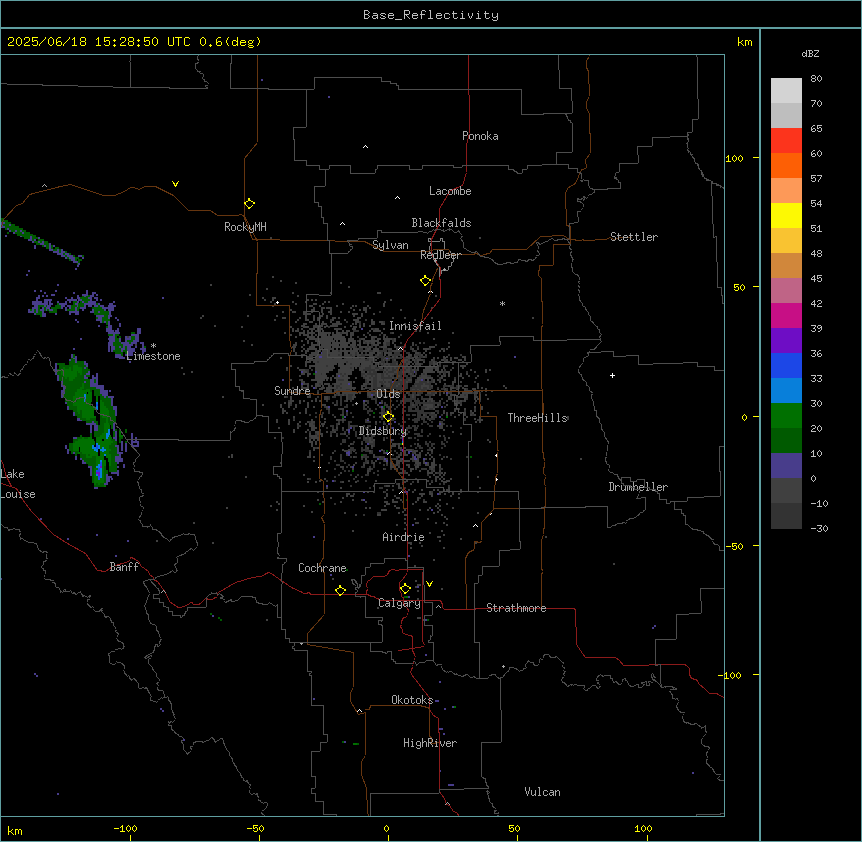Pick the dark green 10–20 dBZ swatch

(786, 441)
